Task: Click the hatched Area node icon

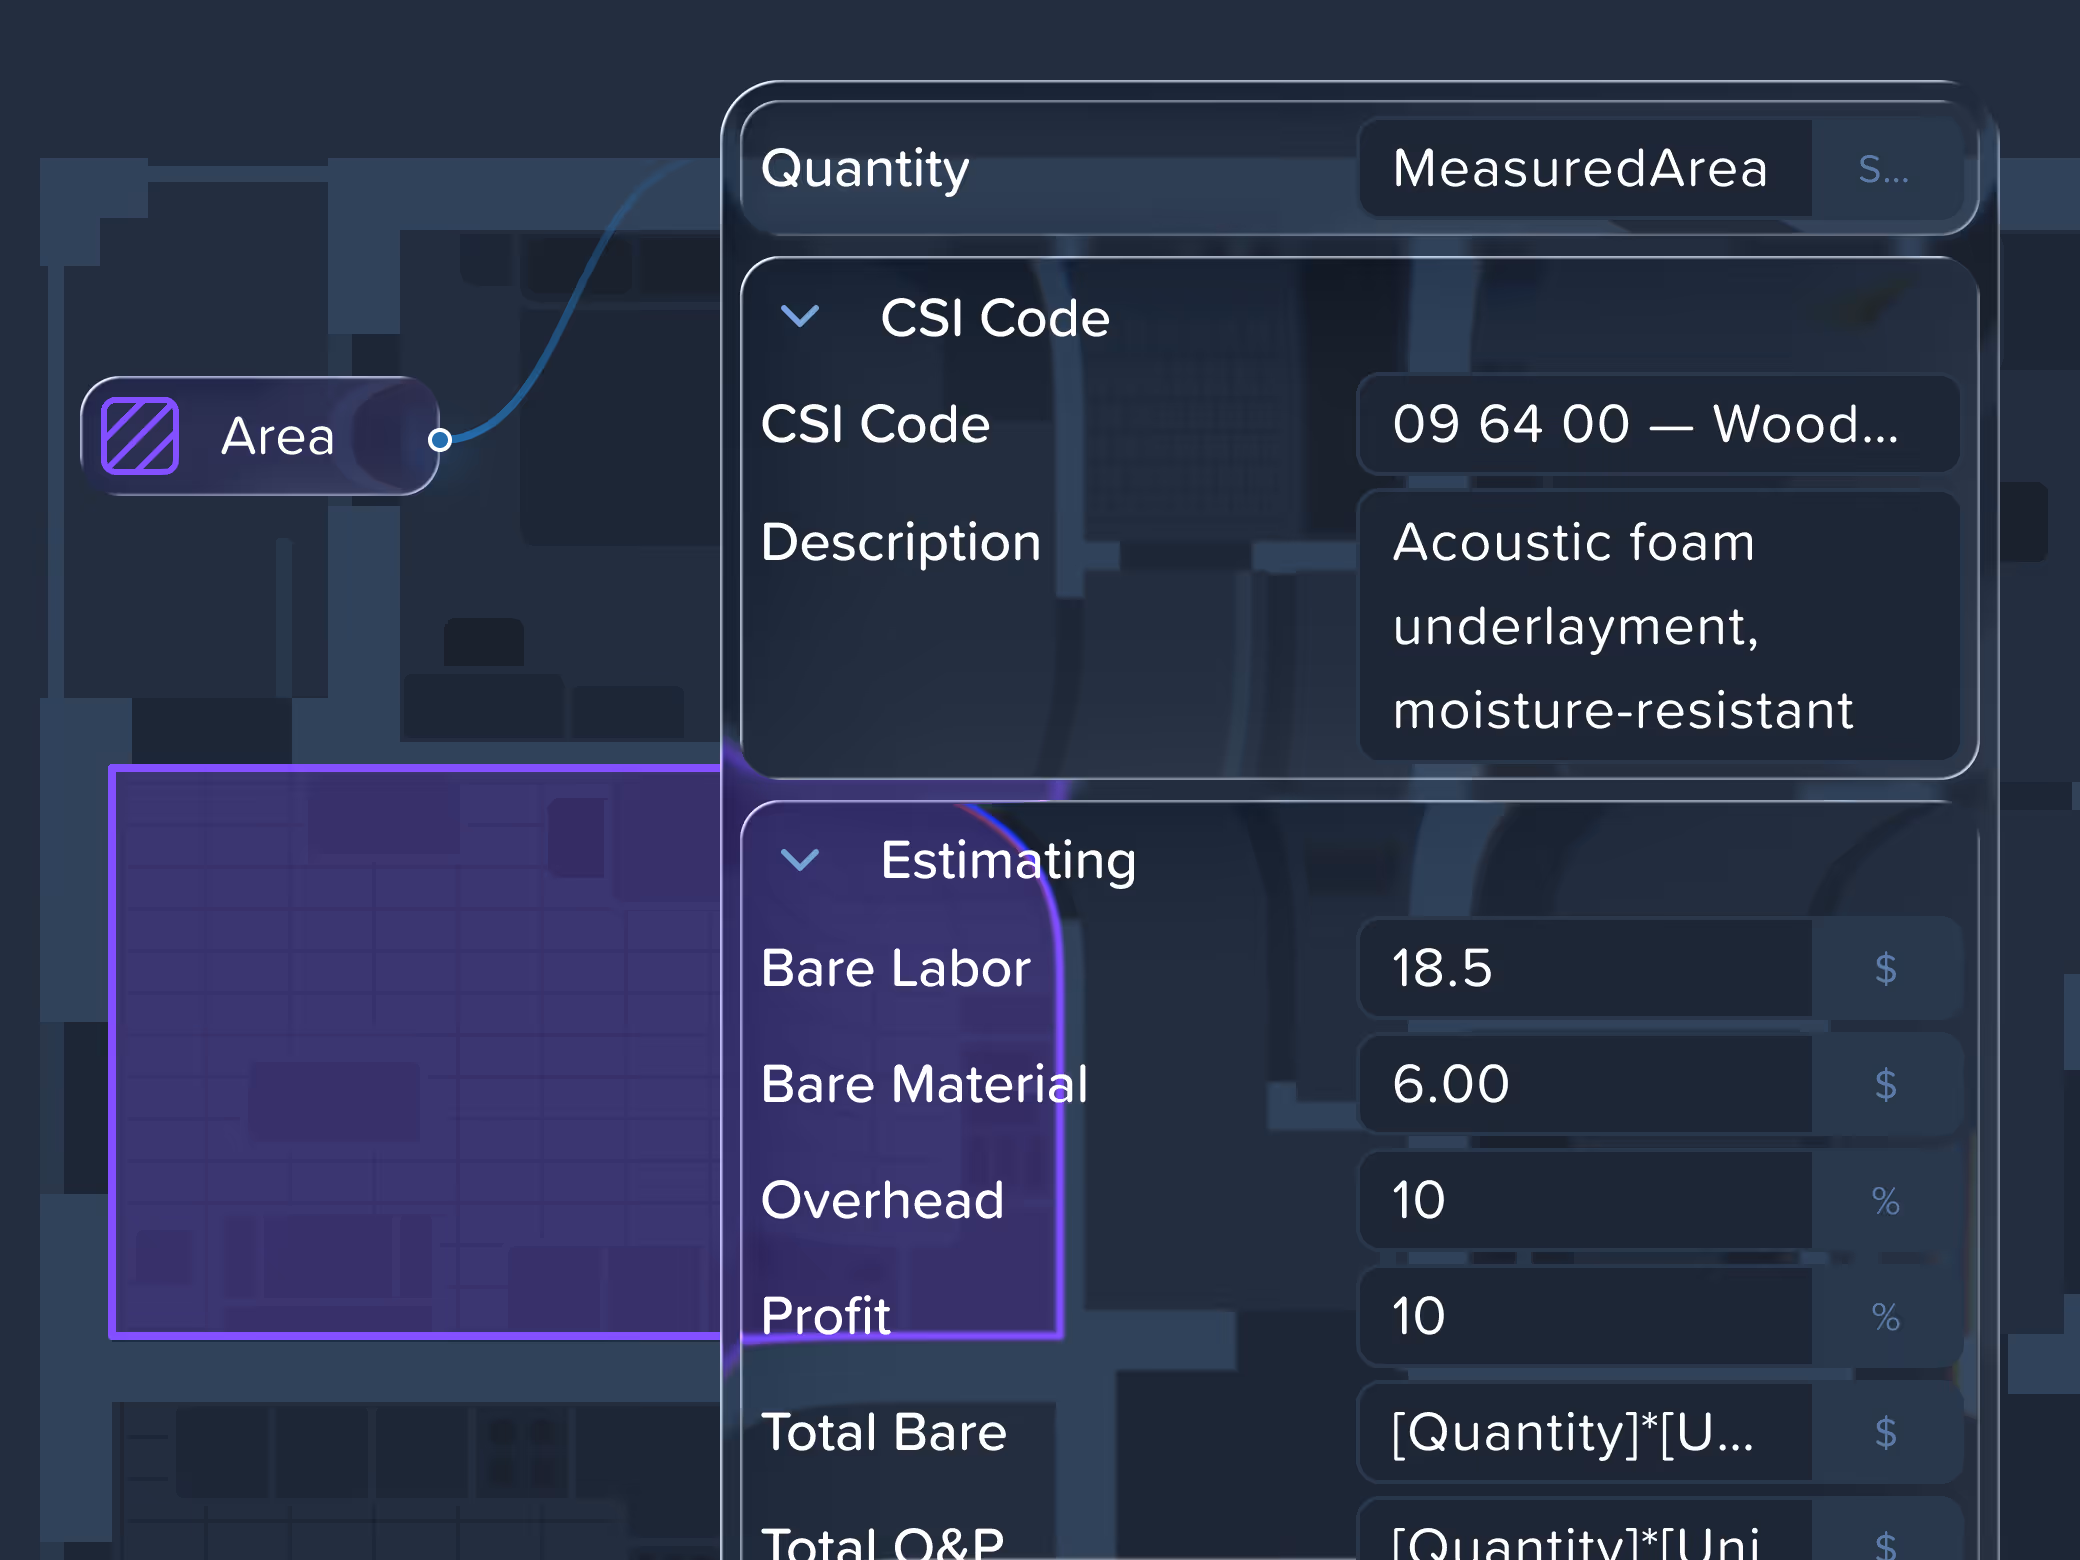Action: pyautogui.click(x=140, y=436)
